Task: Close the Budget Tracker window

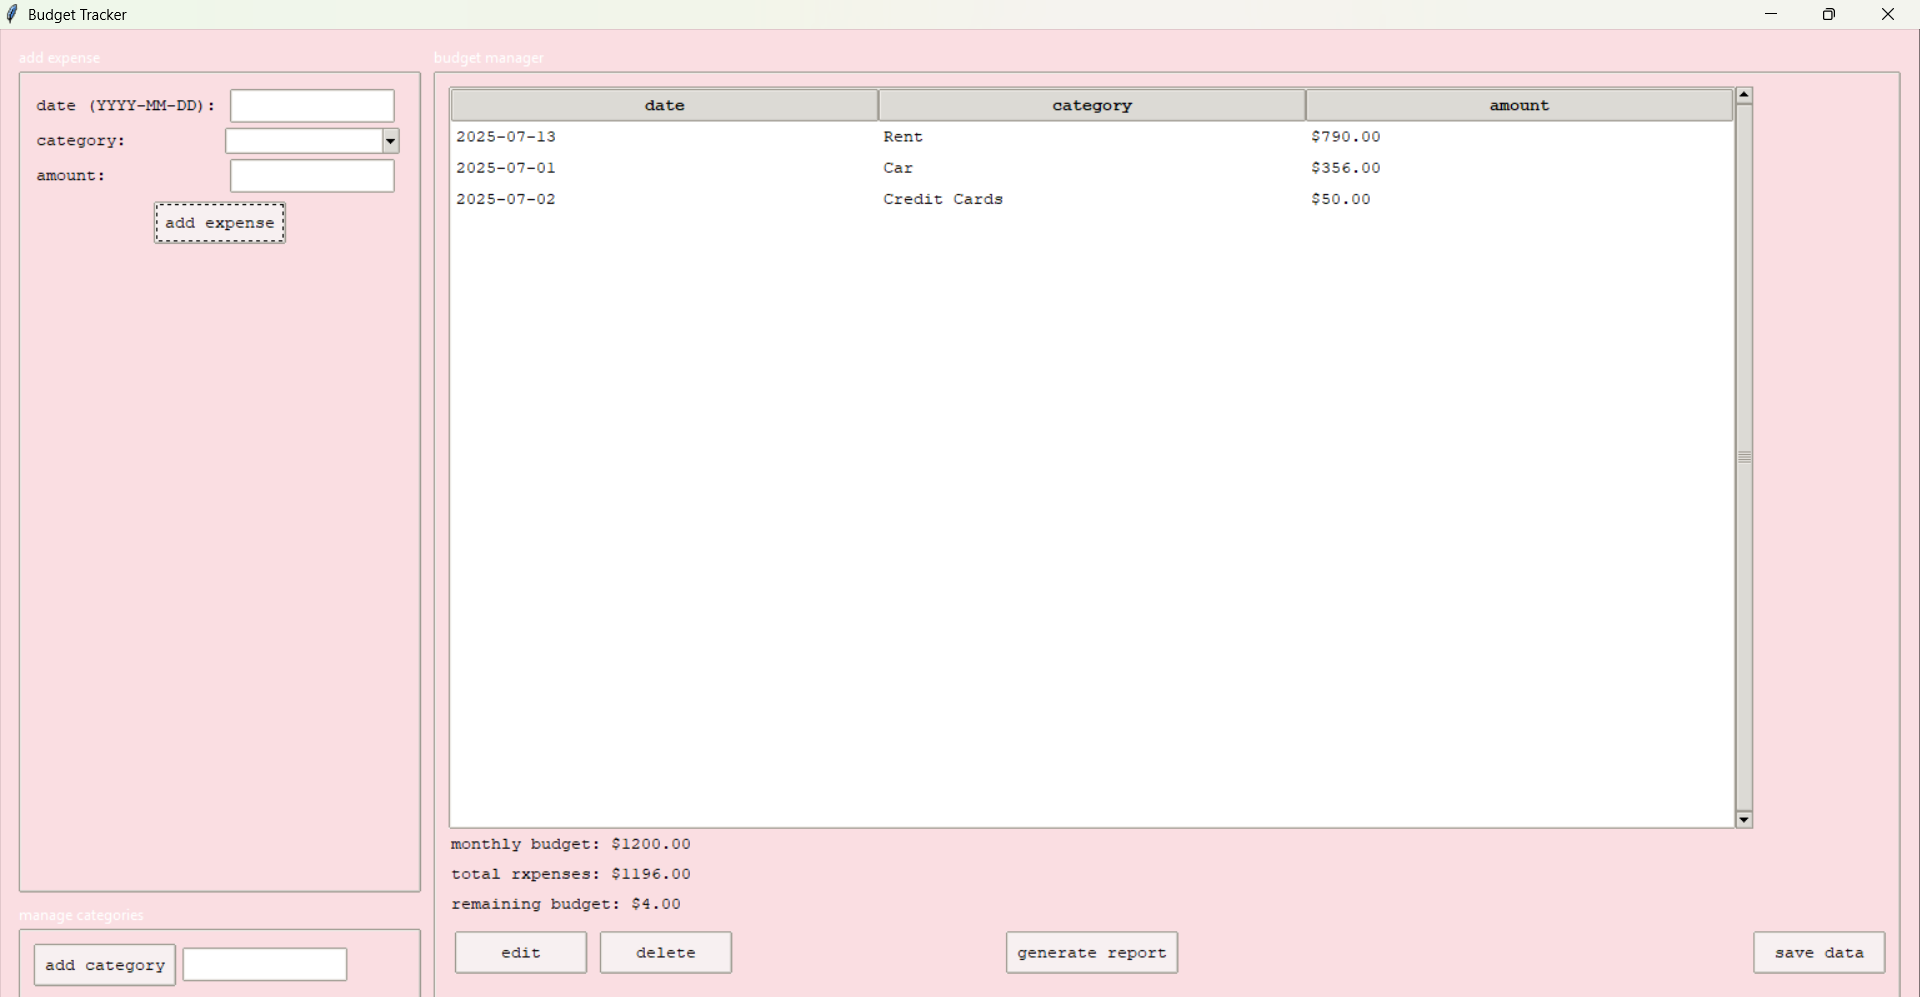Action: click(x=1888, y=15)
